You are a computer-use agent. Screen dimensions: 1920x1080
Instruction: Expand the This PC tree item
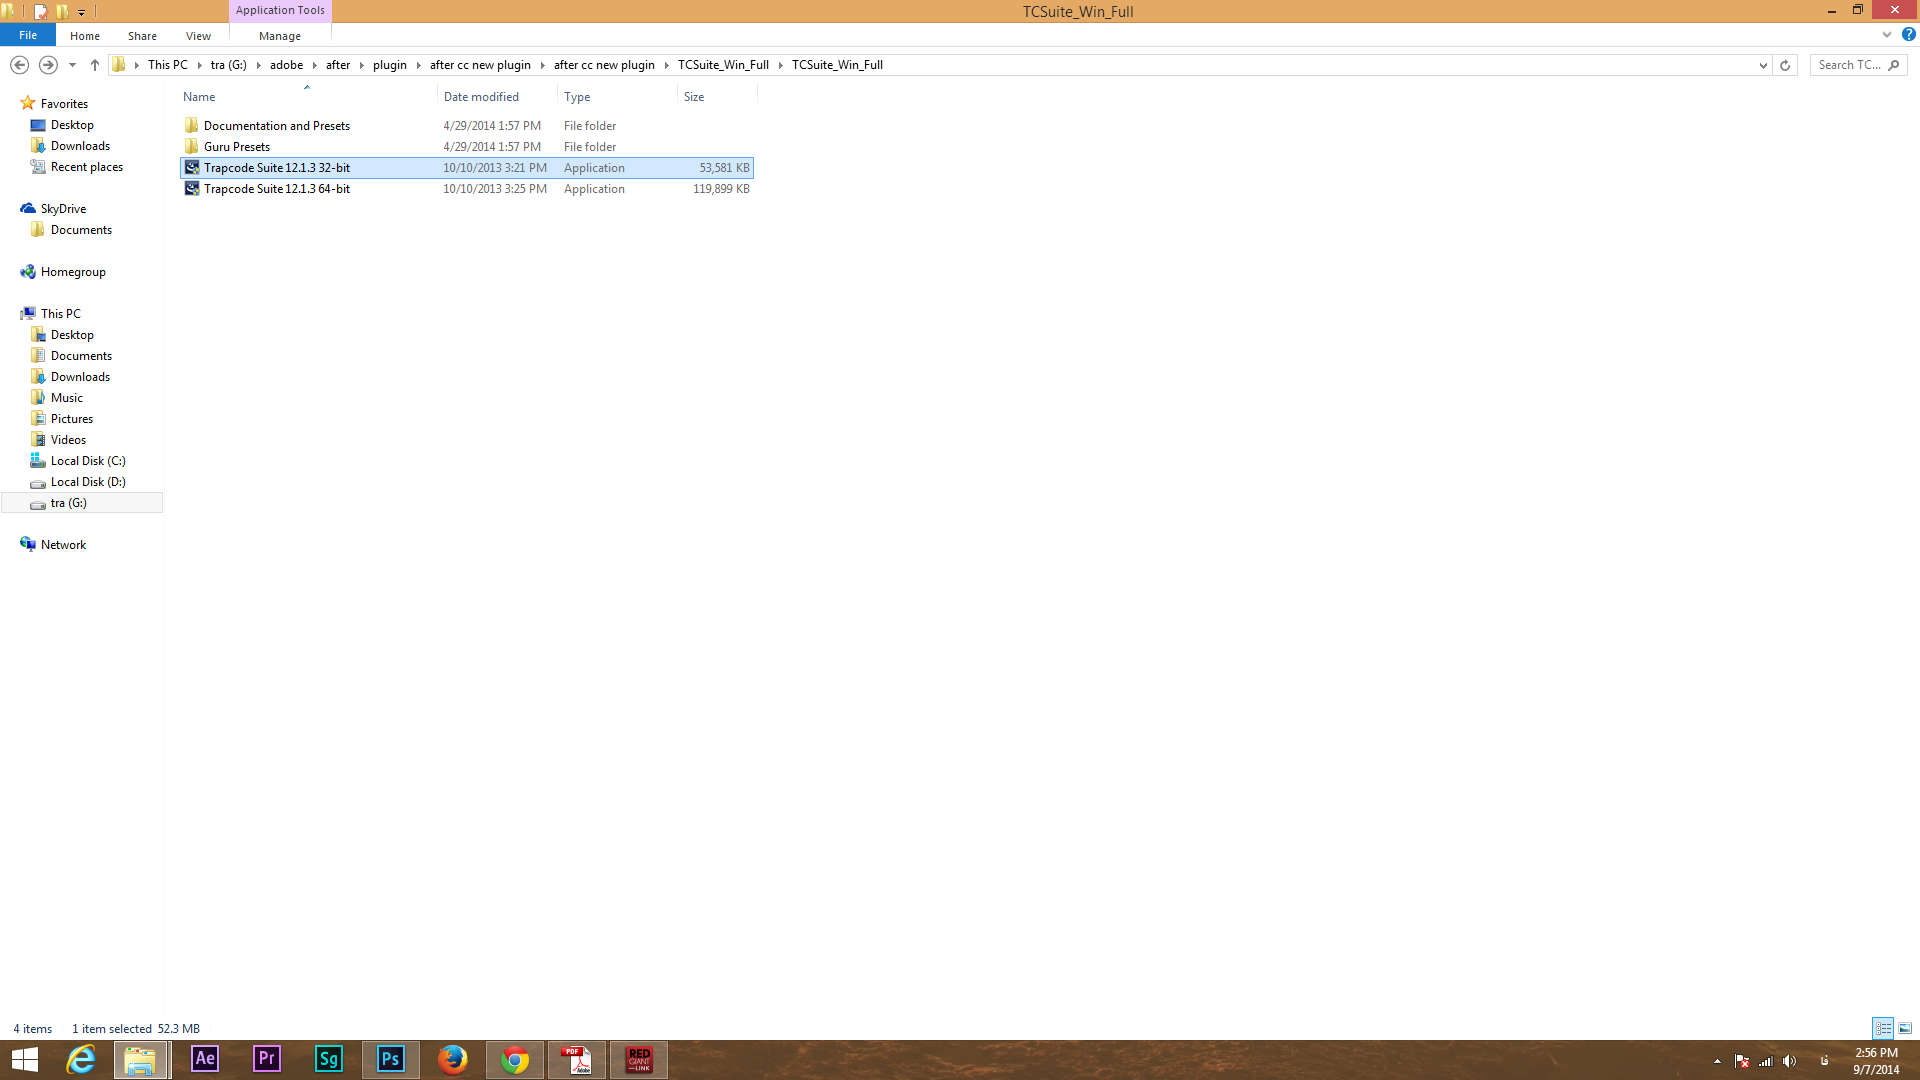[11, 313]
